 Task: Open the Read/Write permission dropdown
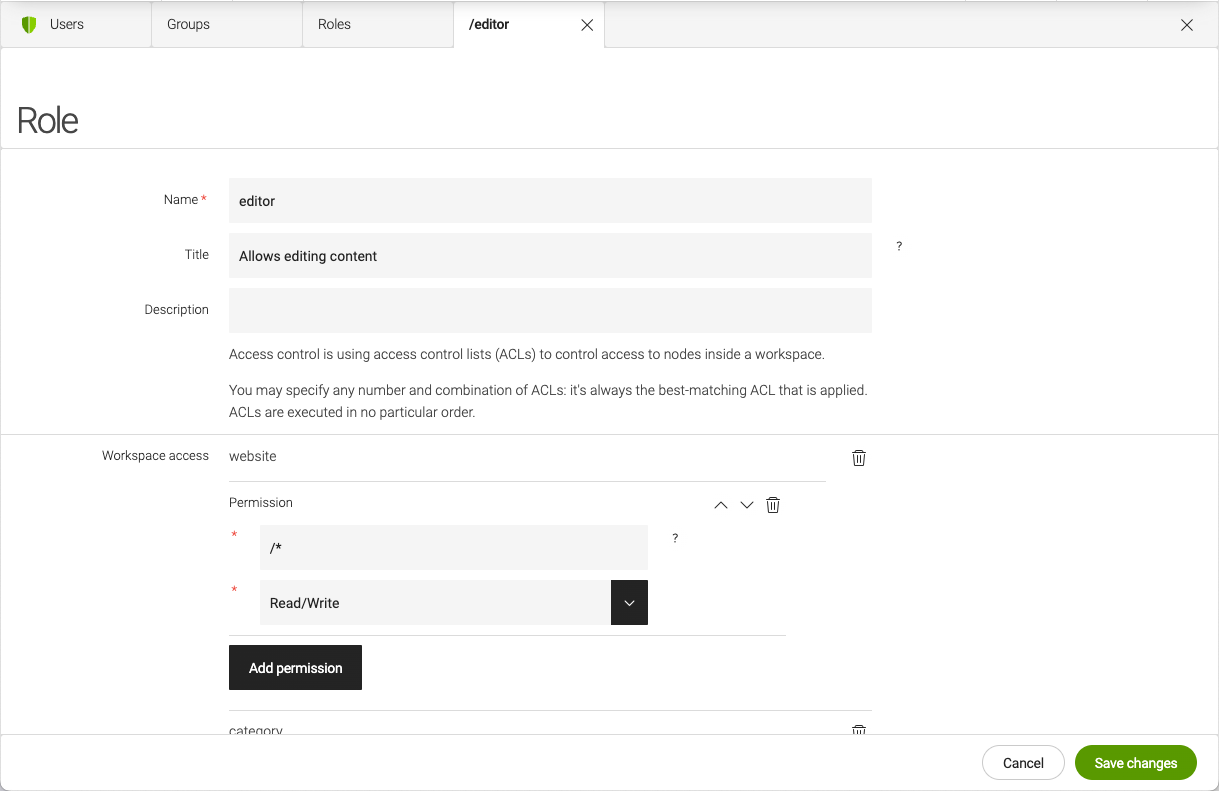629,603
